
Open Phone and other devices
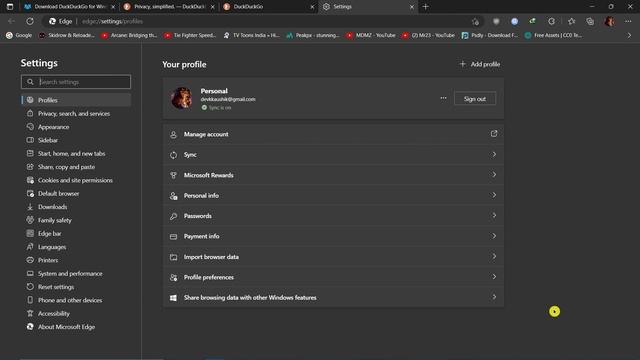click(76, 300)
